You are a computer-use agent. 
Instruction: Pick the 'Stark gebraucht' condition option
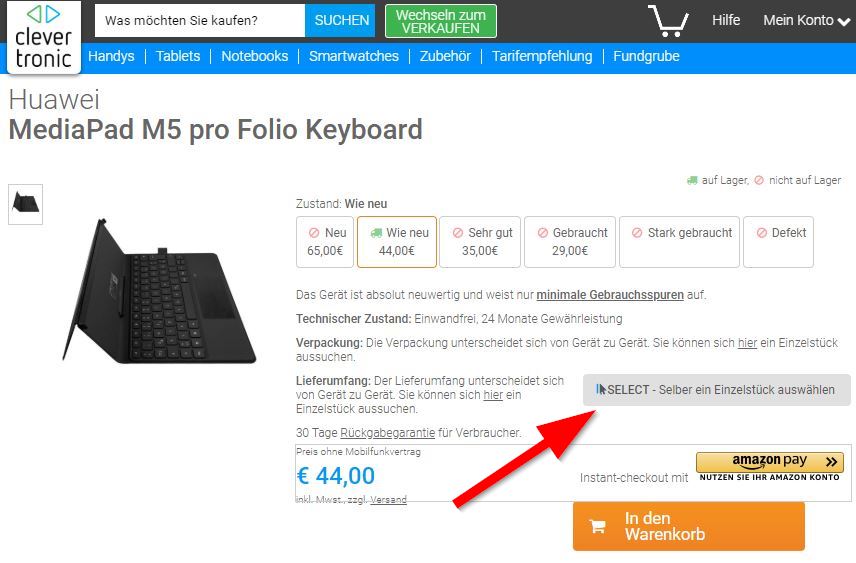coord(680,242)
